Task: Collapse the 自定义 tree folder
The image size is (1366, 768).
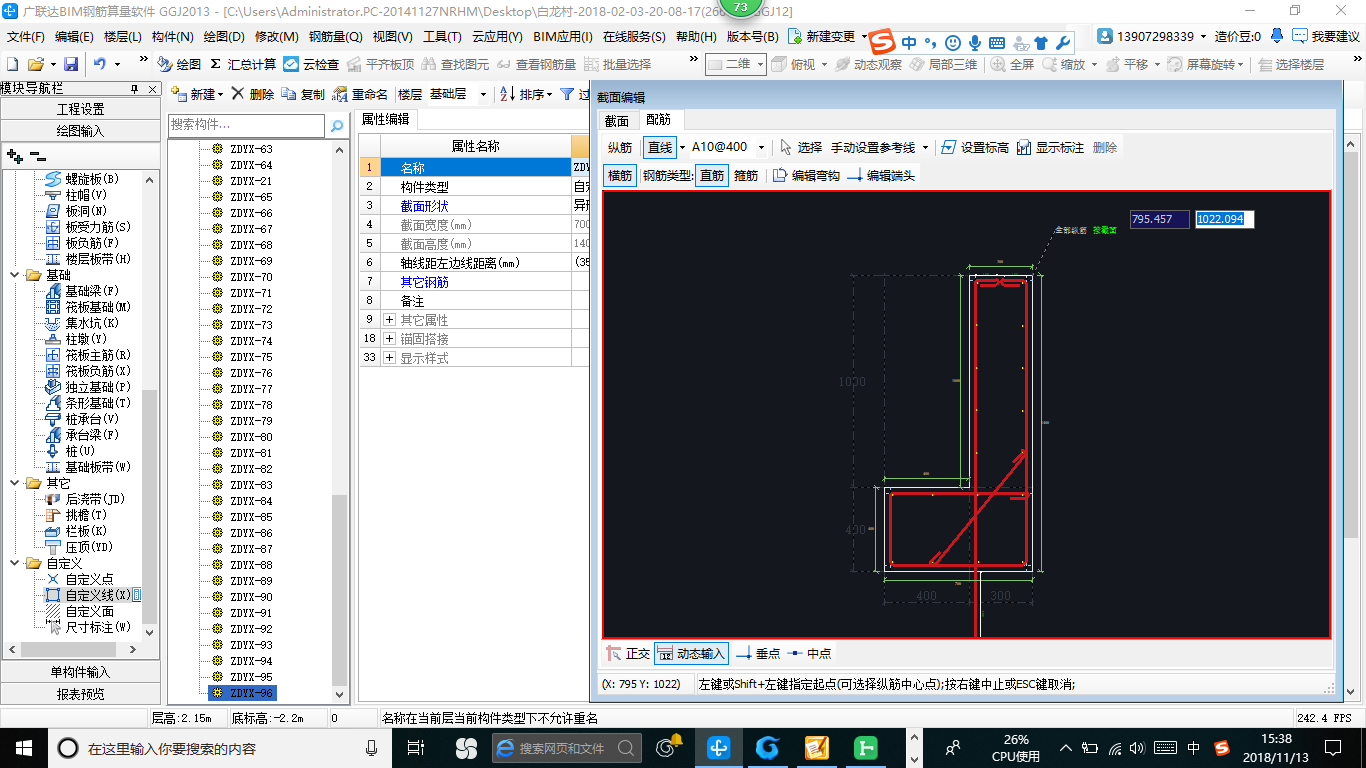Action: [x=15, y=563]
